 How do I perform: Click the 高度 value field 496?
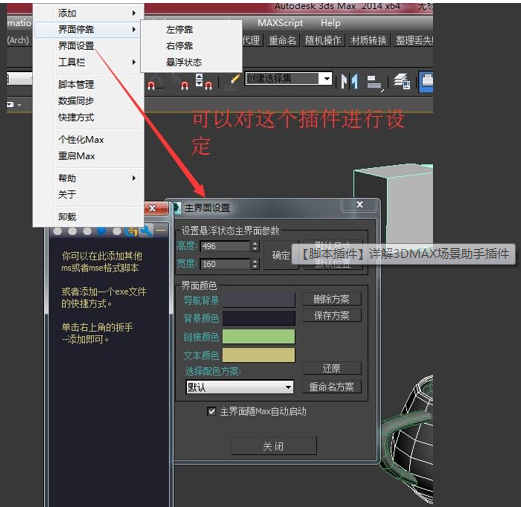225,246
